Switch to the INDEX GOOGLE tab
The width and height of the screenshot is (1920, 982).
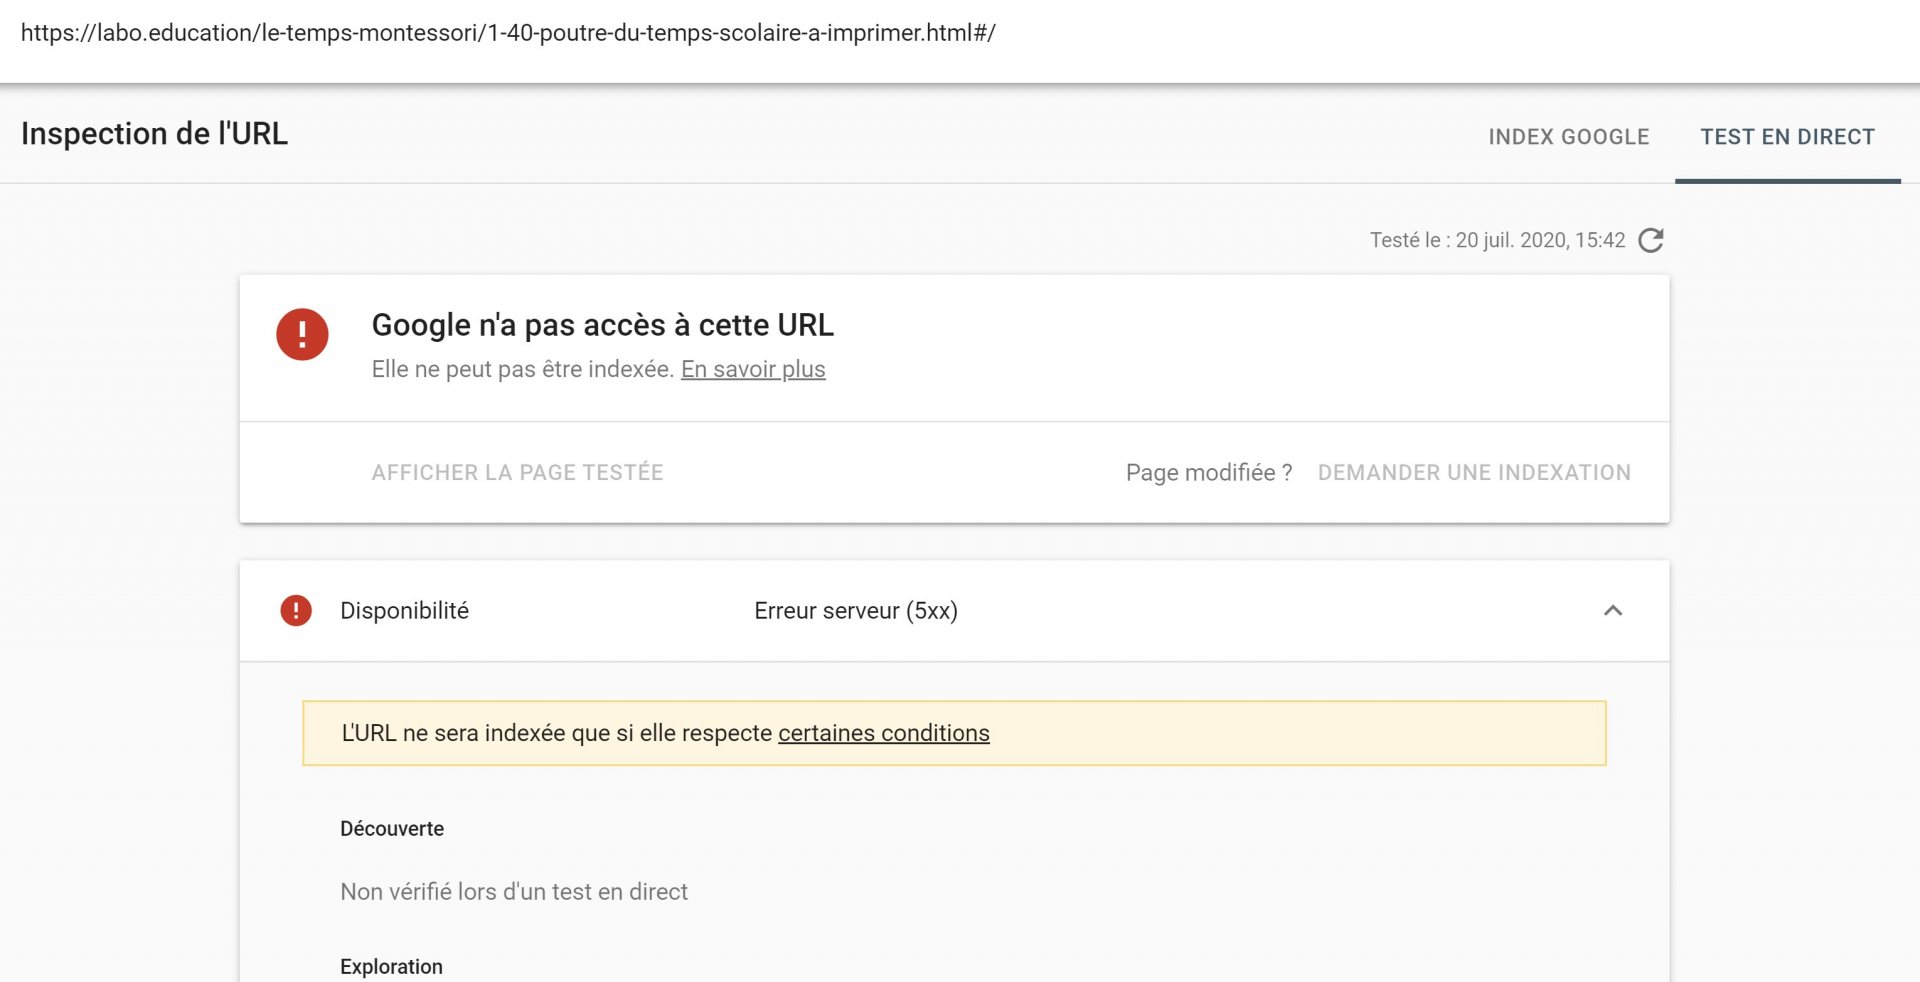pyautogui.click(x=1568, y=137)
